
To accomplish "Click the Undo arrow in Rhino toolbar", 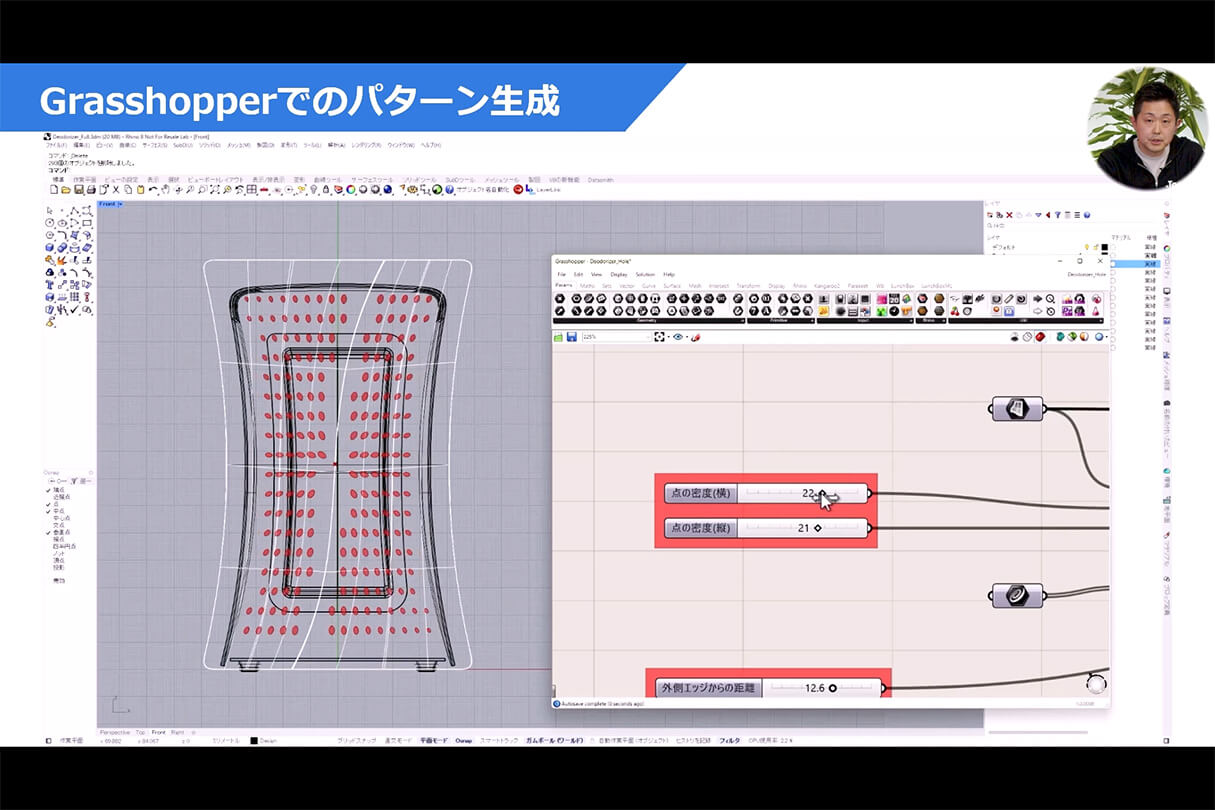I will pos(152,189).
